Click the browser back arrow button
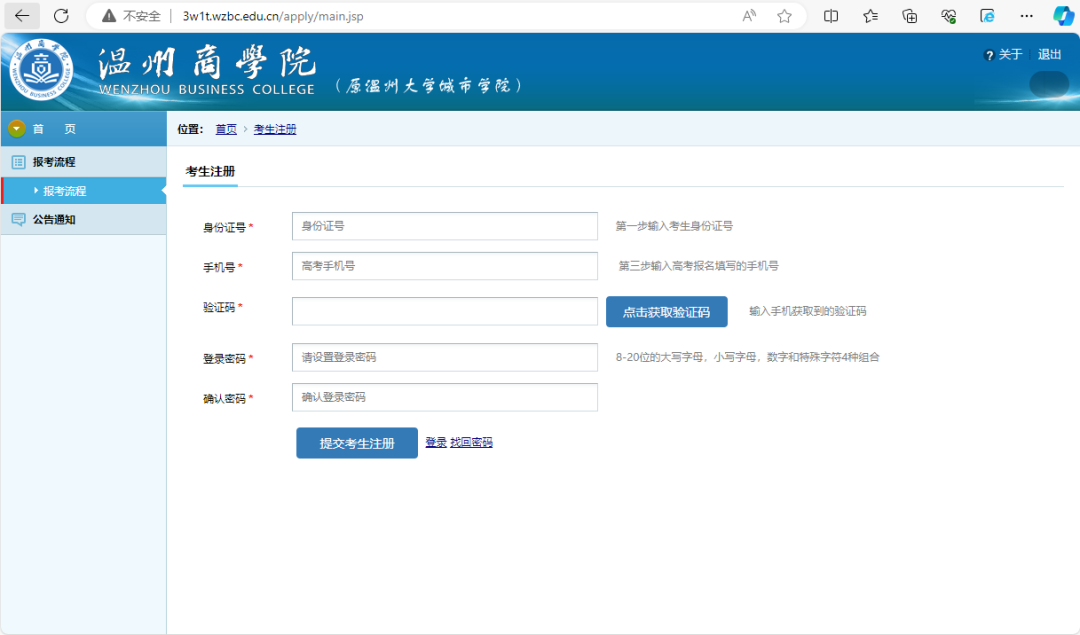 click(22, 16)
